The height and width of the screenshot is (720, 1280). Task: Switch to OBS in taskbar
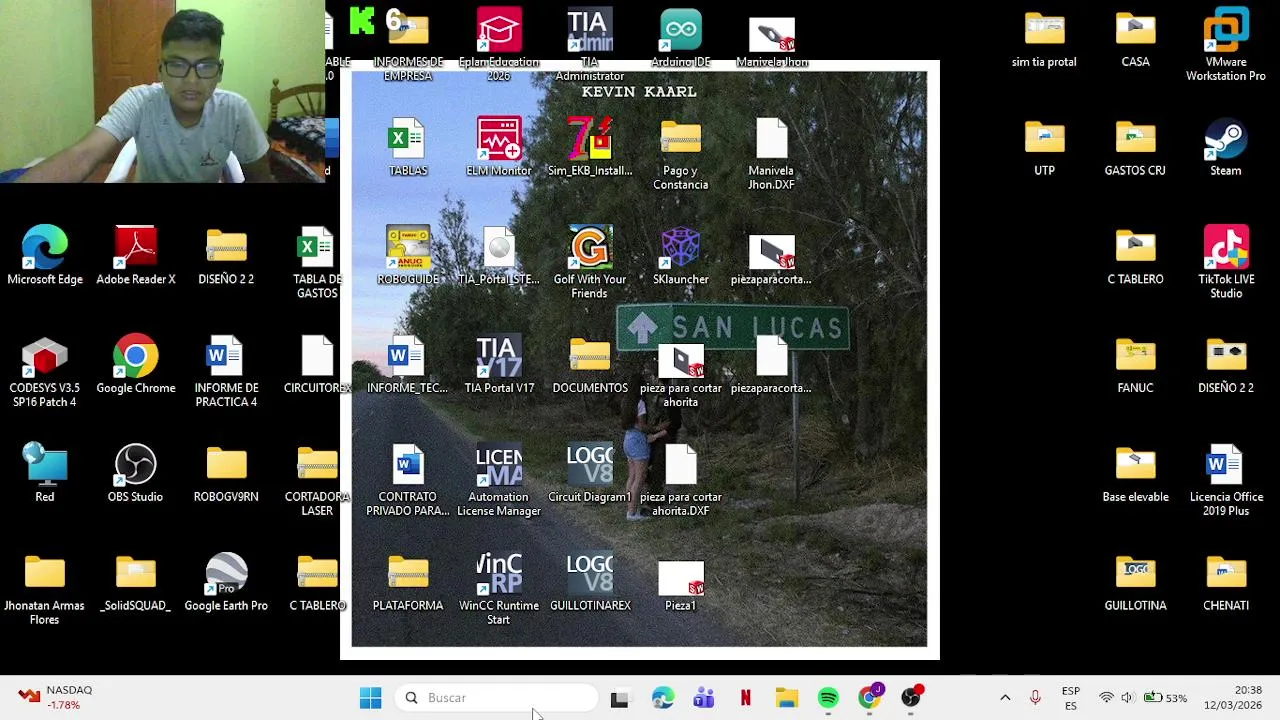point(911,698)
